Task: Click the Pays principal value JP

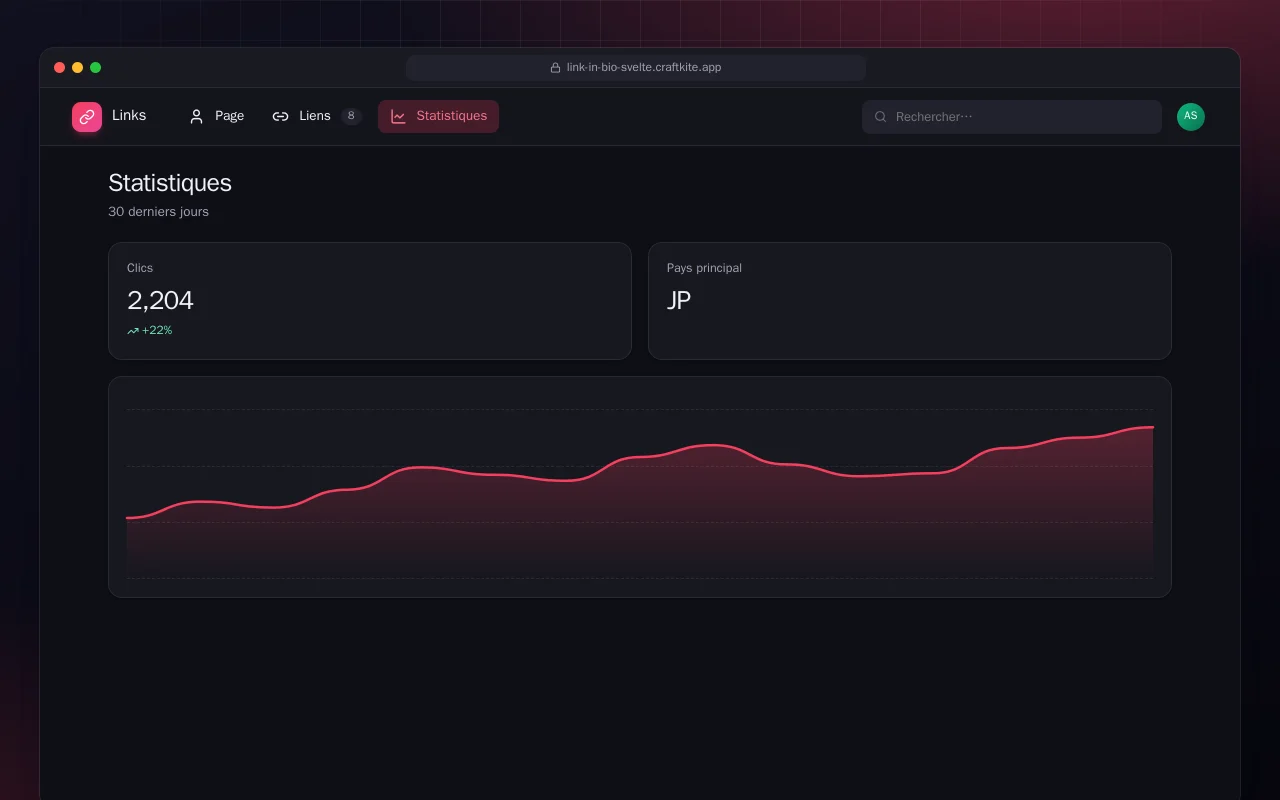Action: pos(679,300)
